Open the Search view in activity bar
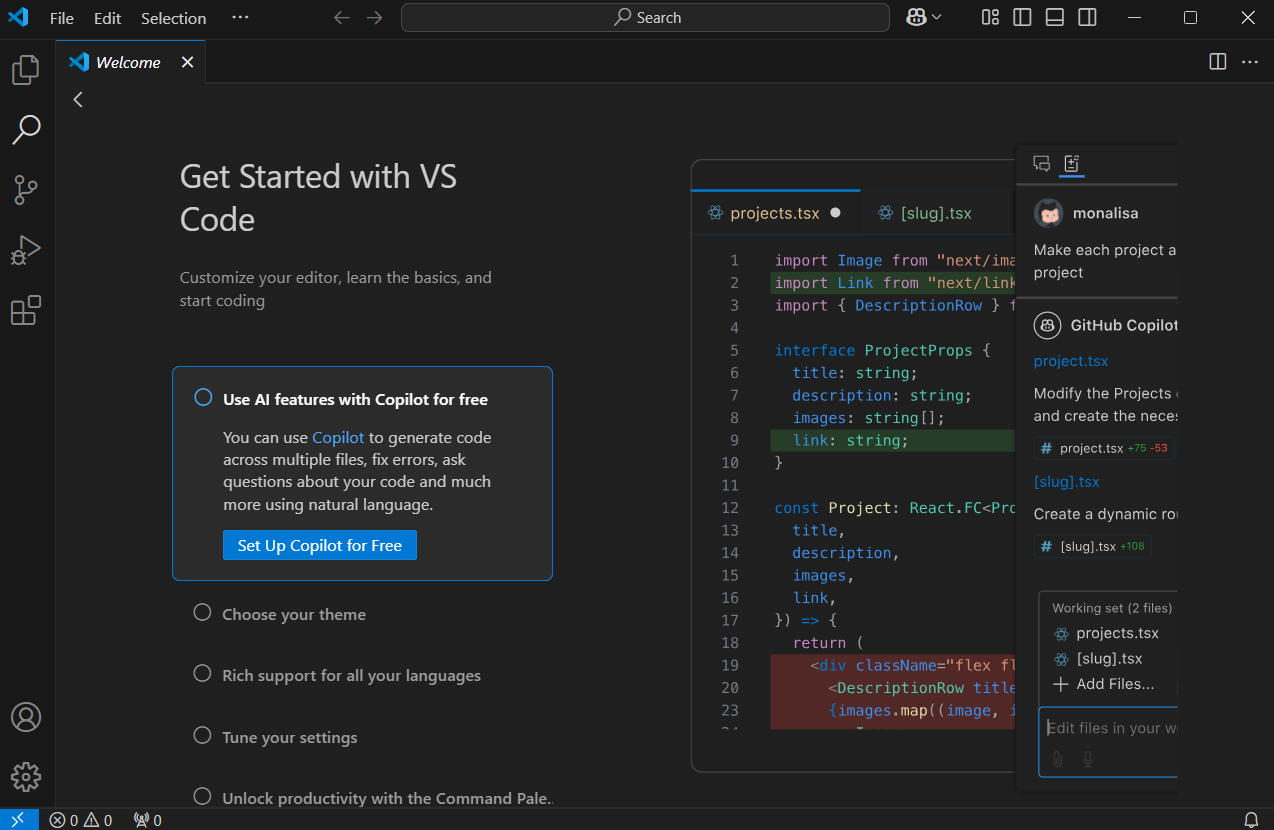Screen dimensions: 1274x830 [x=26, y=129]
